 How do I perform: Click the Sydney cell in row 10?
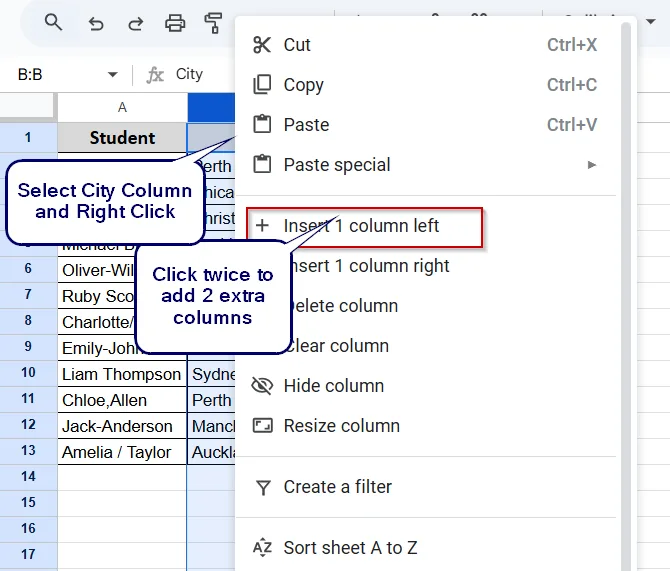tap(211, 374)
